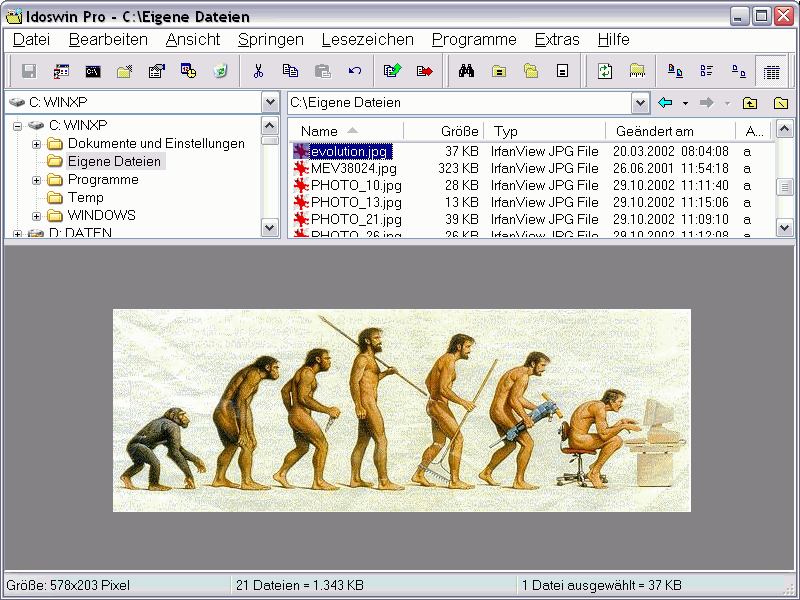Screen dimensions: 800x600
Task: Undo with the blue curved arrow icon
Action: (x=355, y=71)
